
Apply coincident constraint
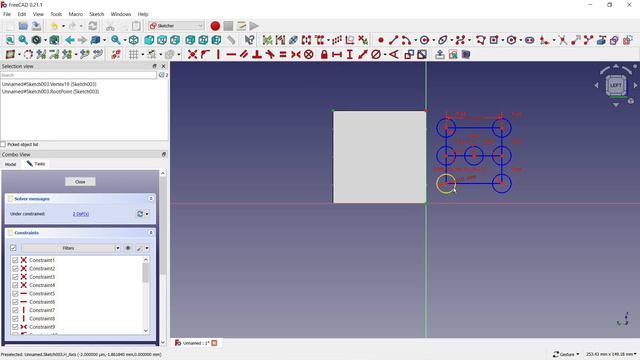pos(192,54)
